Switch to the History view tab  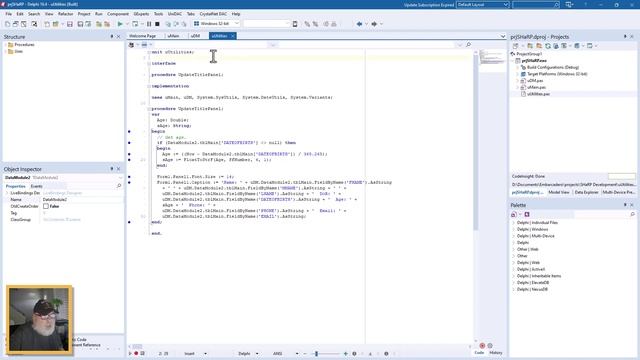[496, 353]
